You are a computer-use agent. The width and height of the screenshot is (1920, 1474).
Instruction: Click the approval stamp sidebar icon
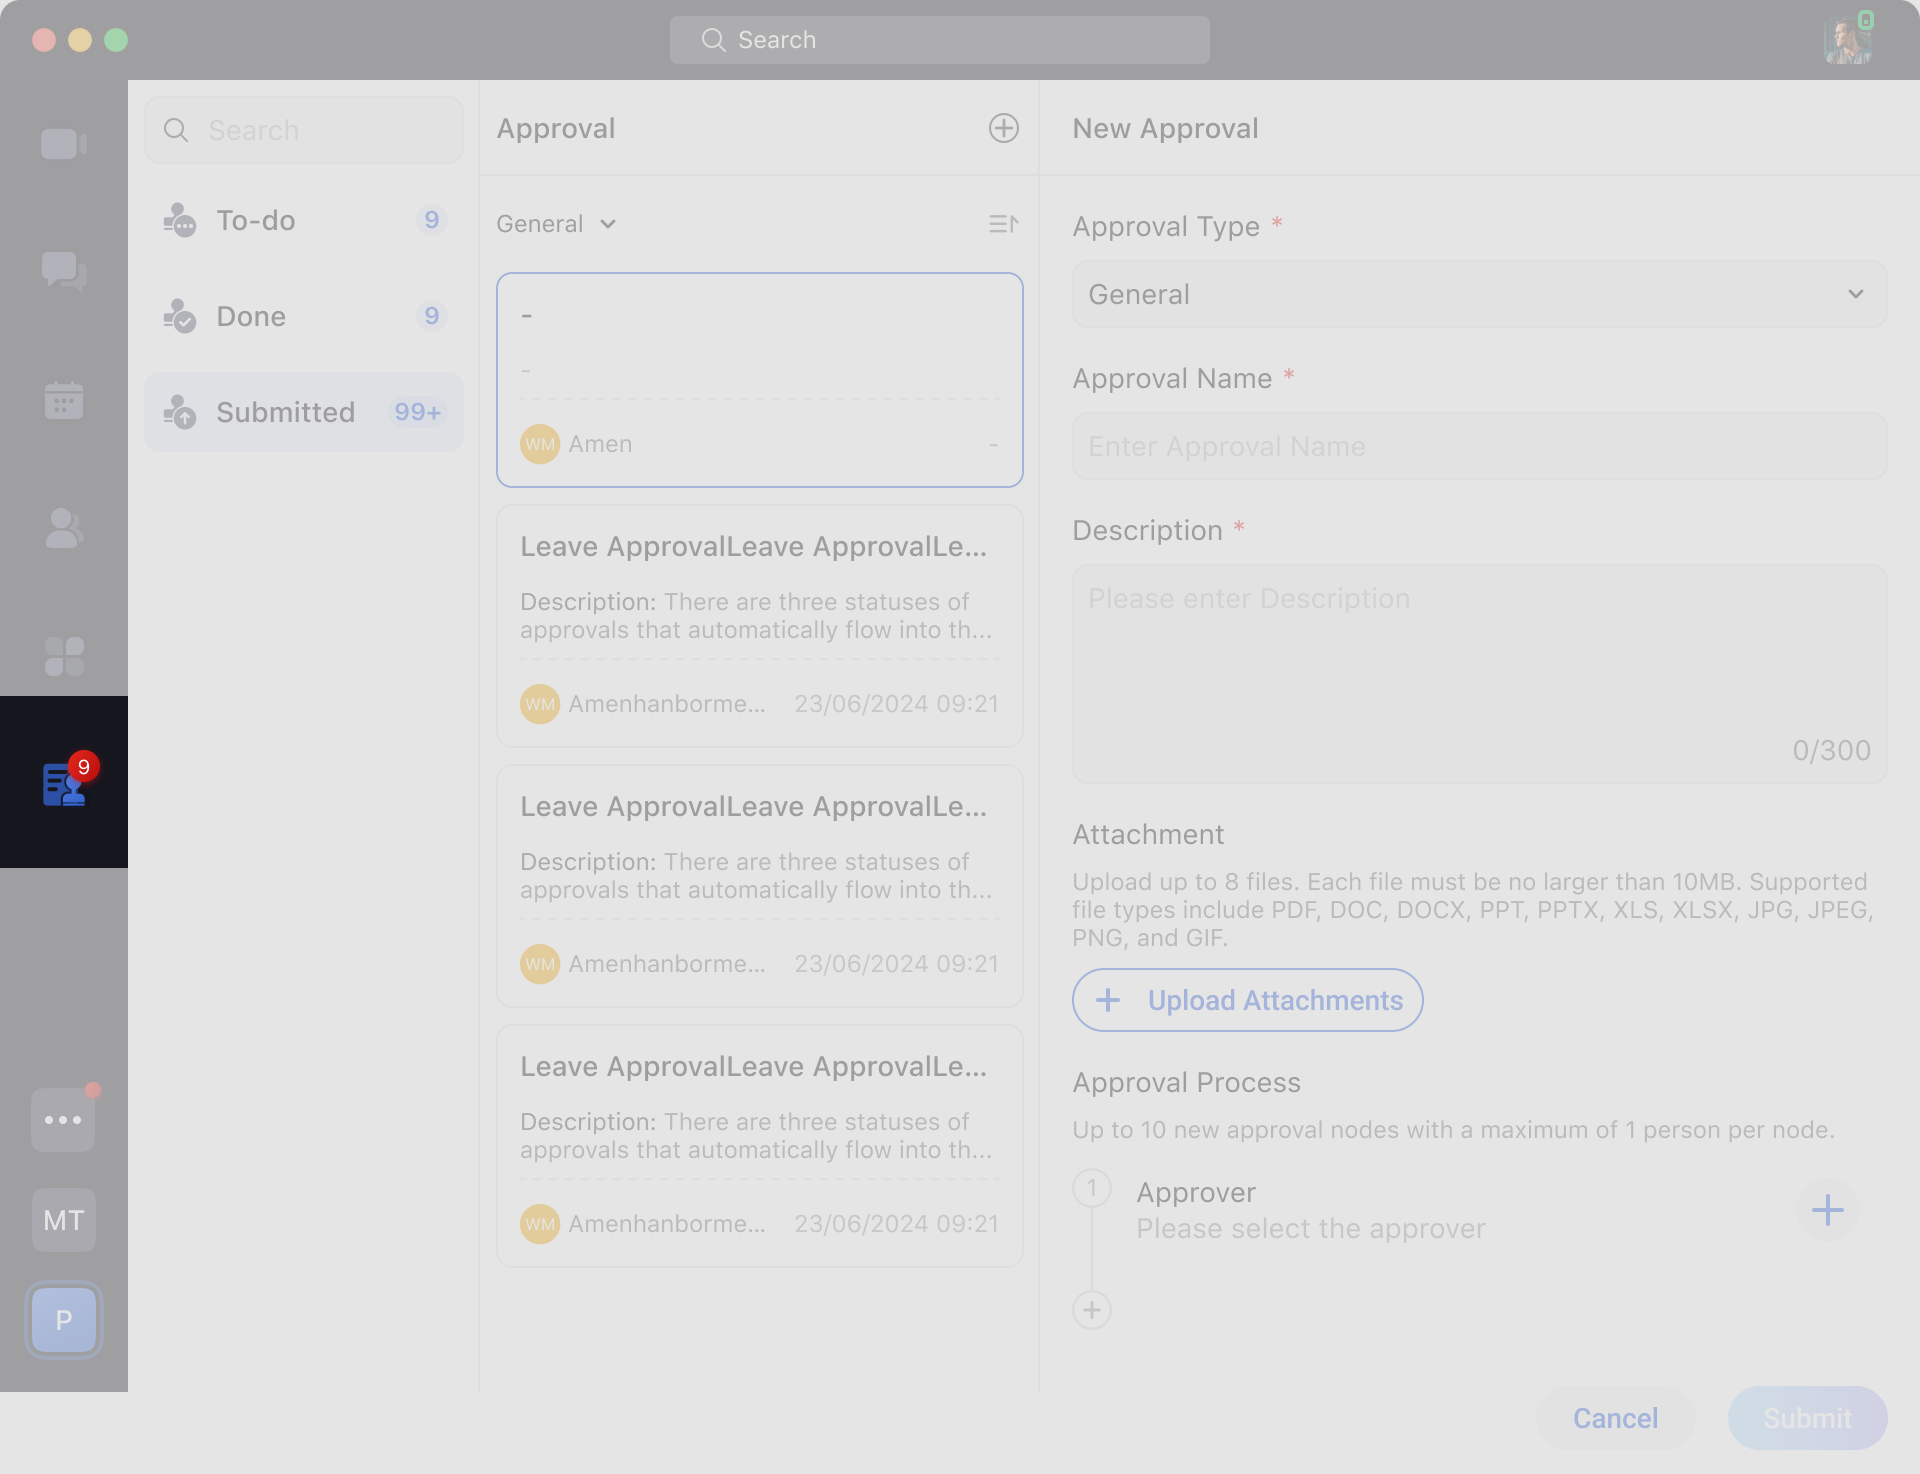point(63,783)
